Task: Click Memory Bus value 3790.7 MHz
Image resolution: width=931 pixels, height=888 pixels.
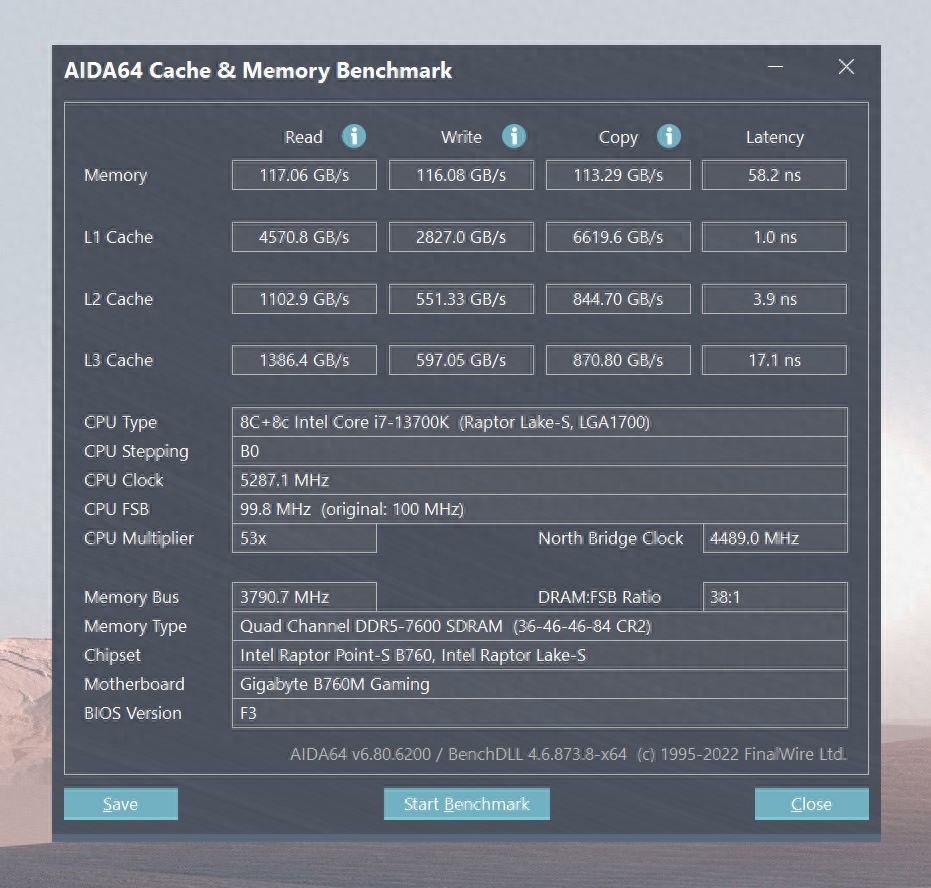Action: (x=304, y=597)
